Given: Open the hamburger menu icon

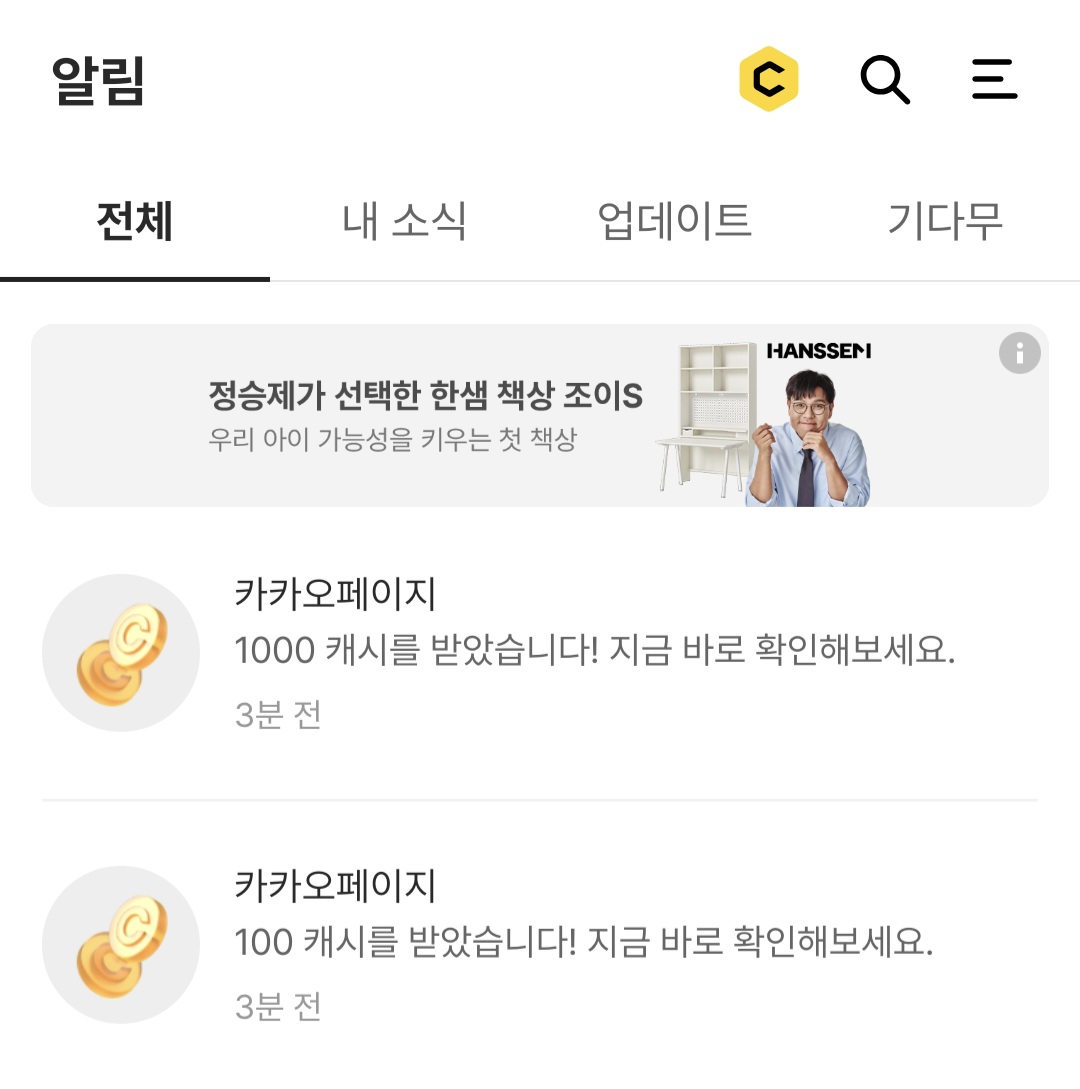Looking at the screenshot, I should click(994, 79).
